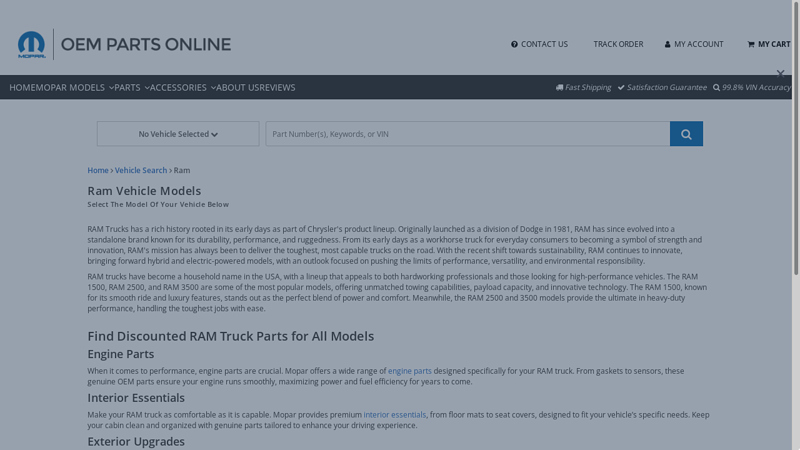Click the Ram Vehicle Models heading
This screenshot has height=450, width=800.
pos(144,191)
